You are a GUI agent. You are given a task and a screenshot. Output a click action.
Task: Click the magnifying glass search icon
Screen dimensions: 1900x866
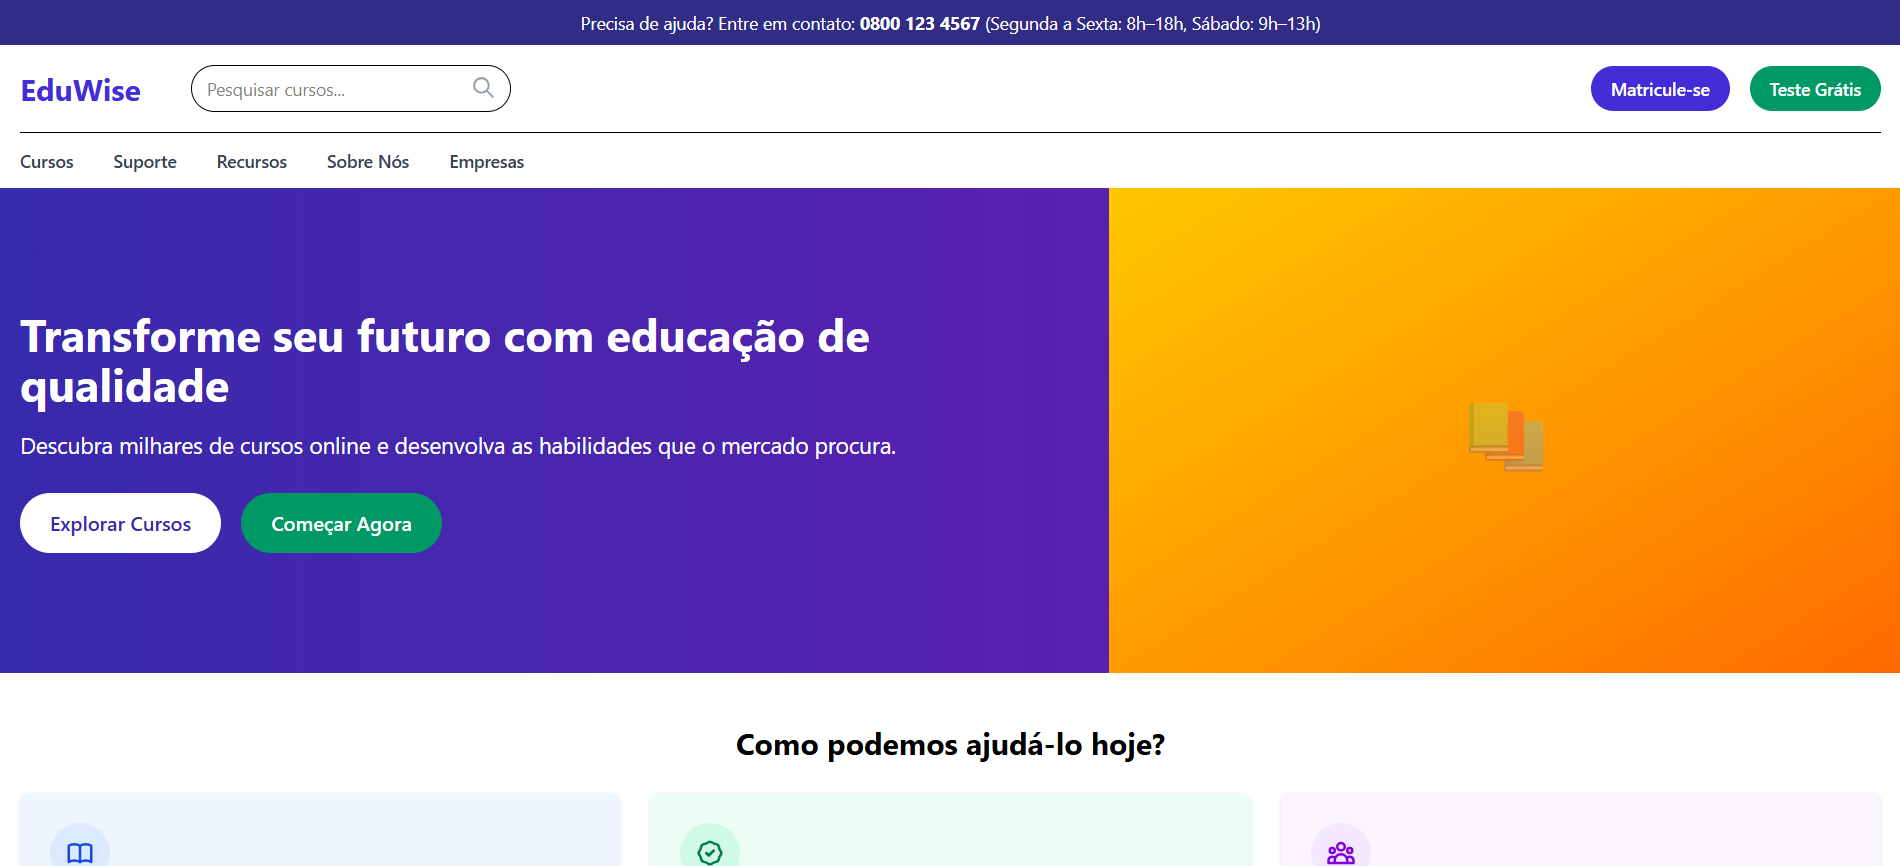(483, 88)
